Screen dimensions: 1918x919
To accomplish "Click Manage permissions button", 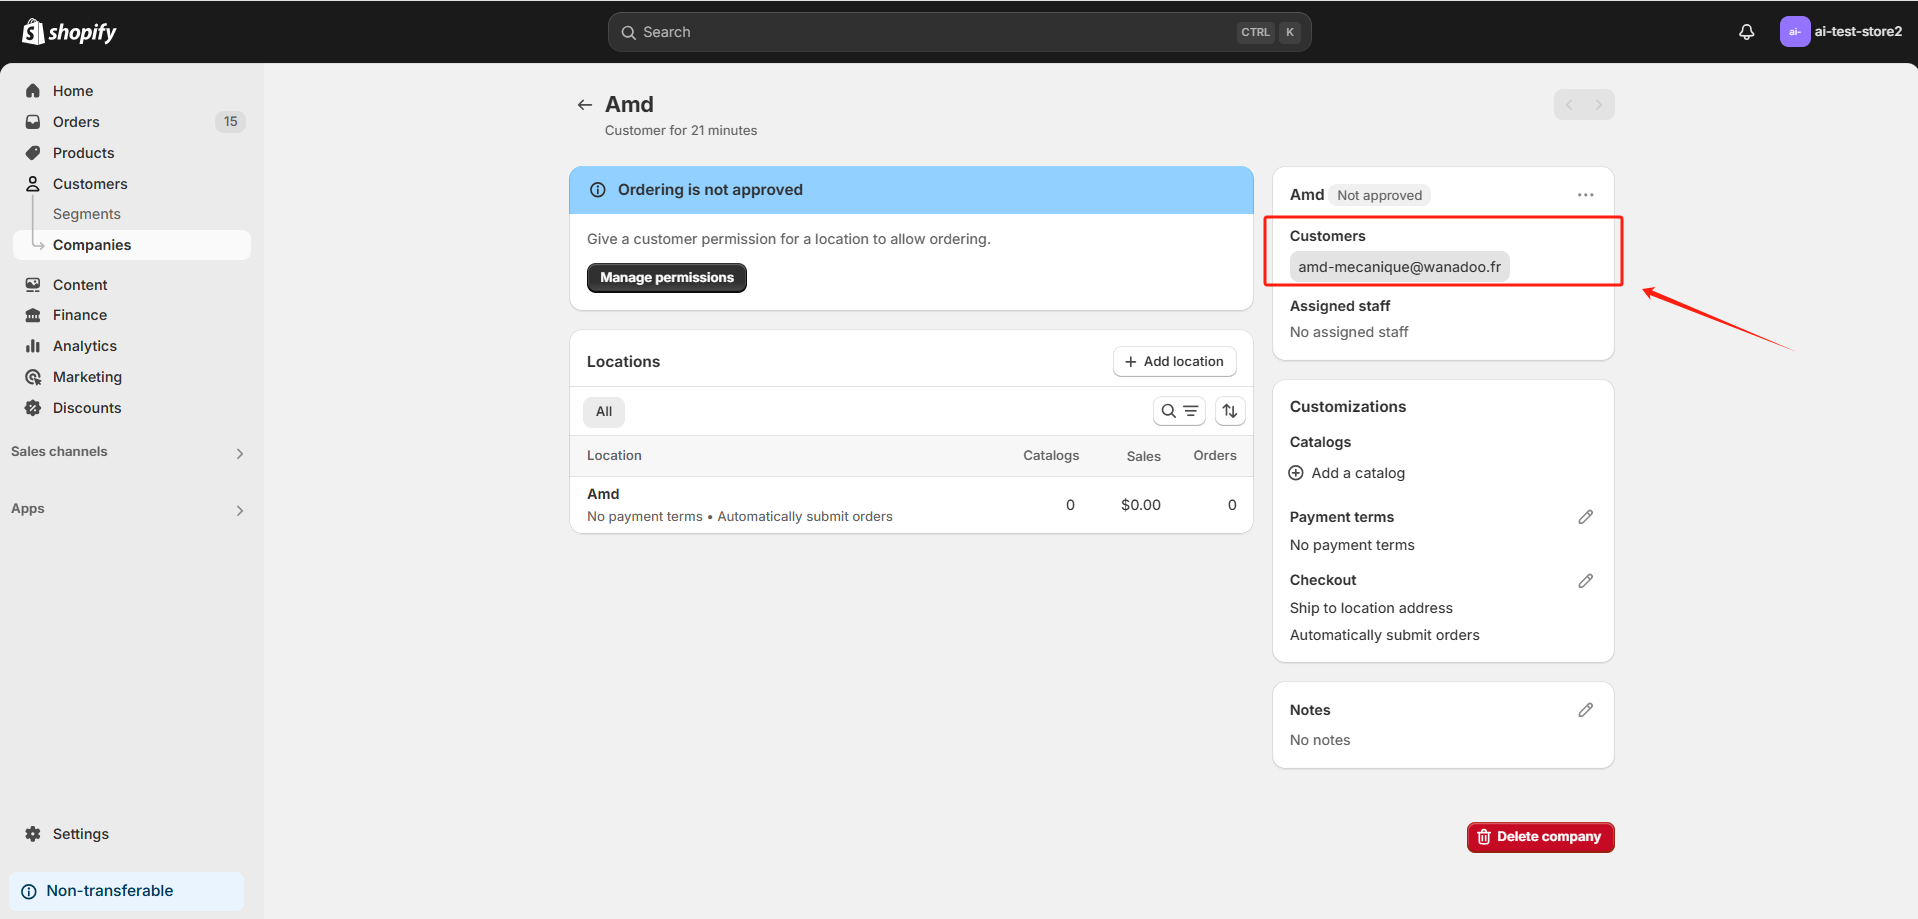I will coord(667,278).
